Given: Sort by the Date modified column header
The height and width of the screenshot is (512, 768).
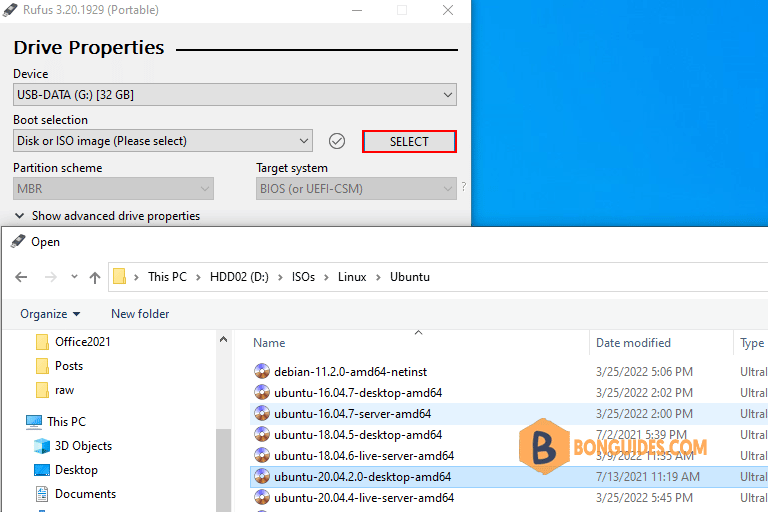Looking at the screenshot, I should pyautogui.click(x=633, y=343).
